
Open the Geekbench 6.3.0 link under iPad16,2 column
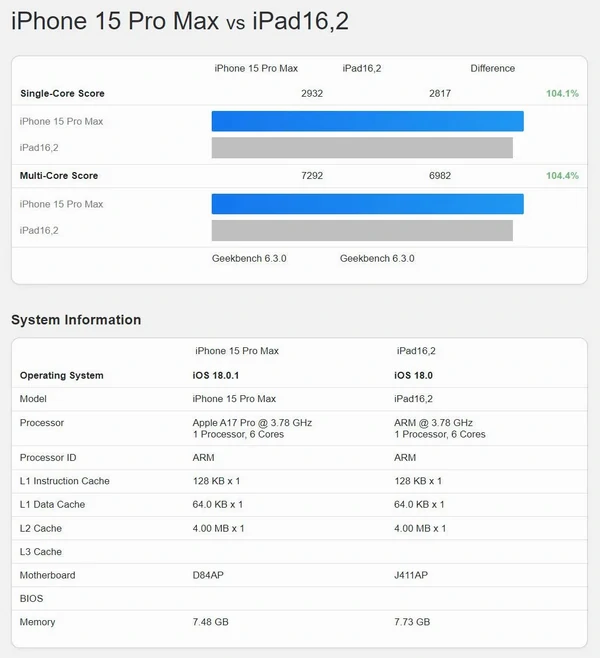point(377,258)
